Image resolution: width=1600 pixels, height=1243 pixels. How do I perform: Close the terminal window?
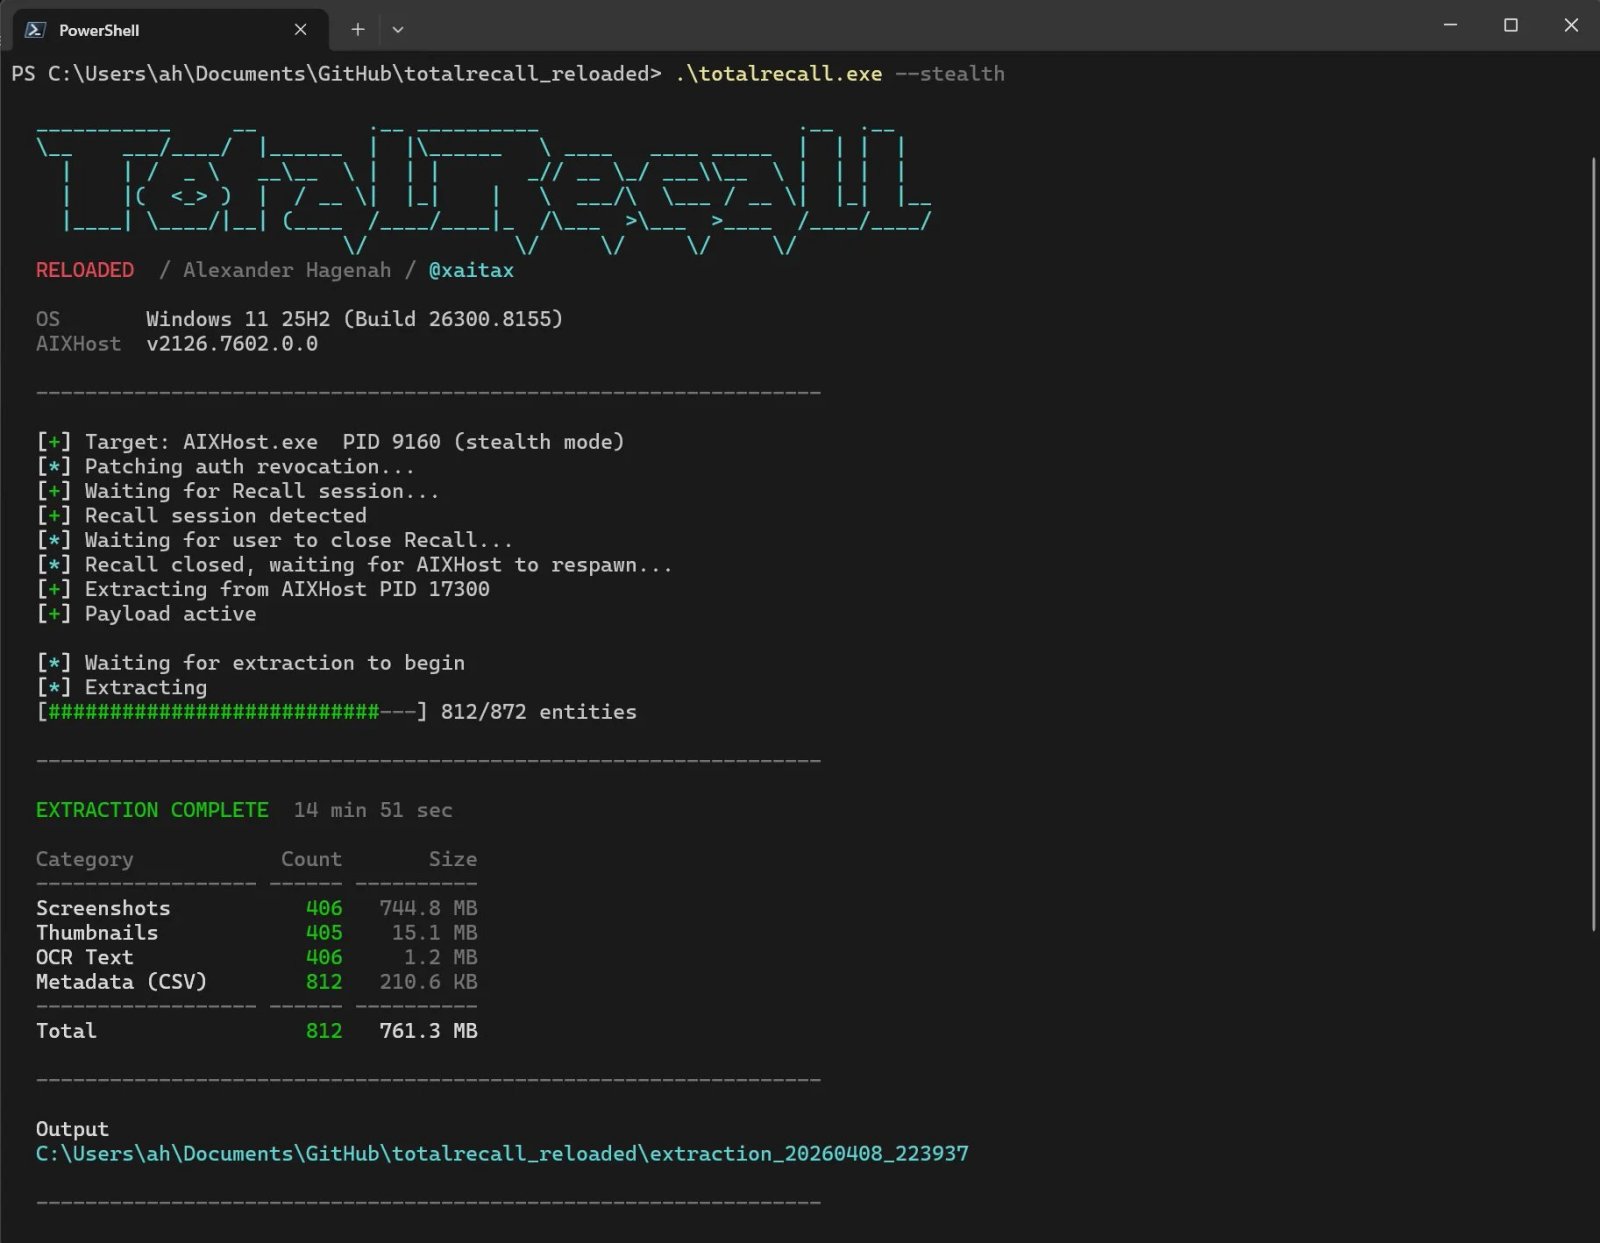(1570, 25)
